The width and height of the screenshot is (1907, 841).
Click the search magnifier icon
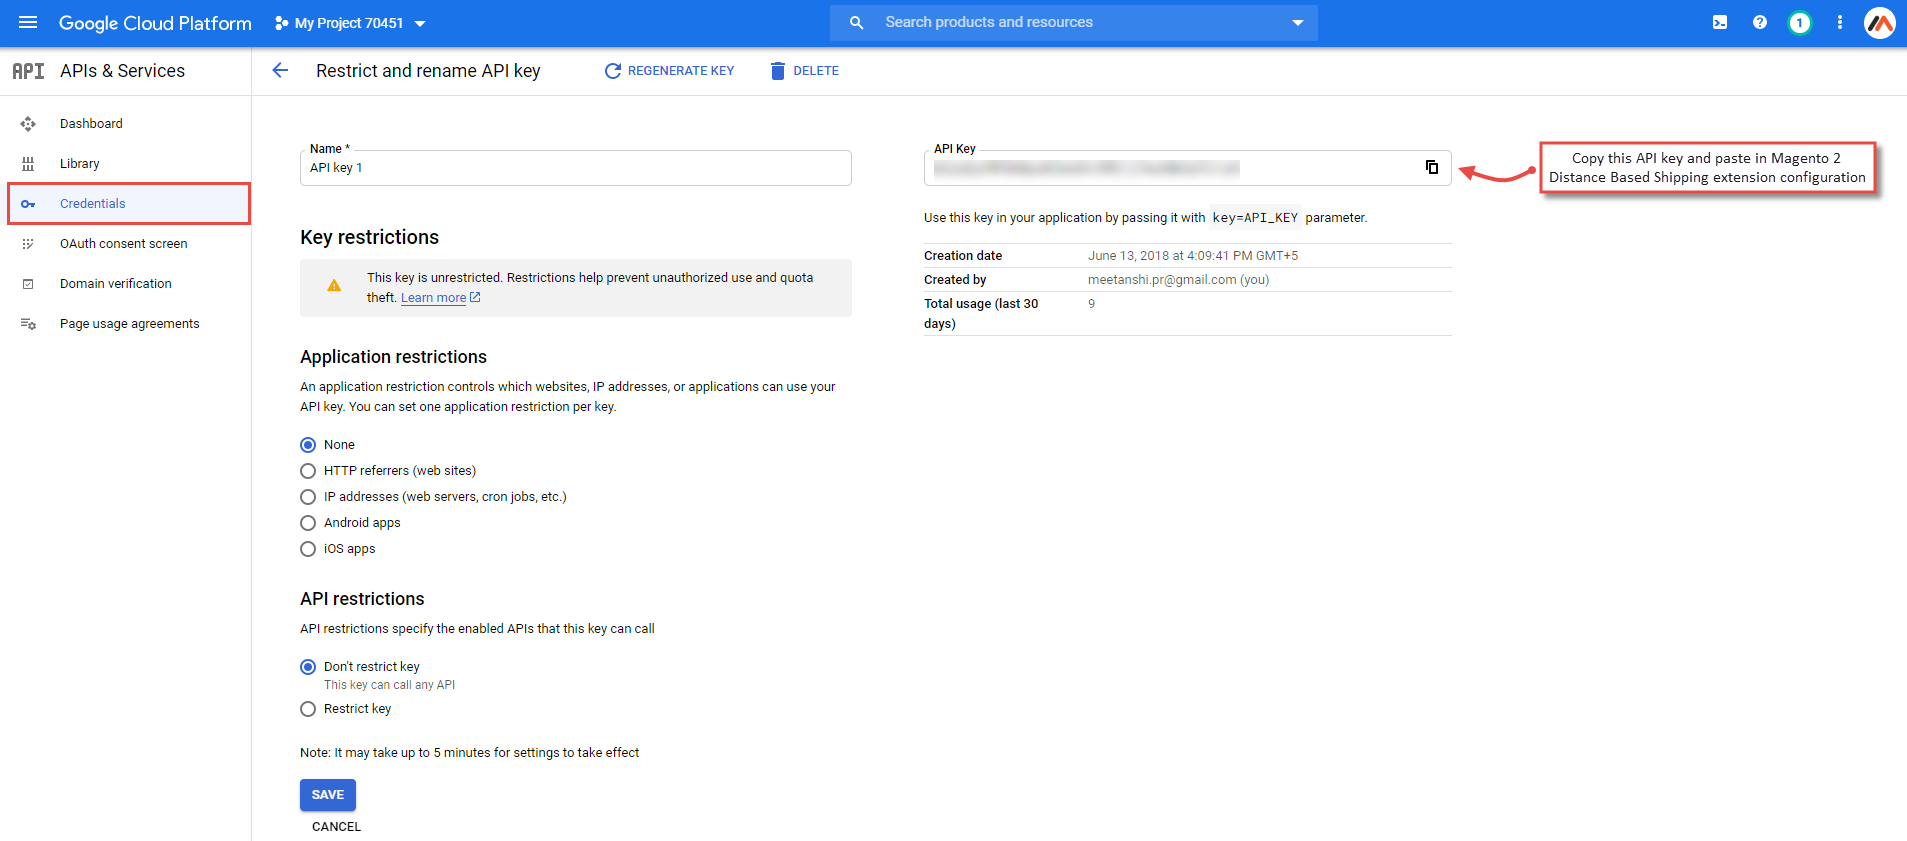pyautogui.click(x=856, y=22)
